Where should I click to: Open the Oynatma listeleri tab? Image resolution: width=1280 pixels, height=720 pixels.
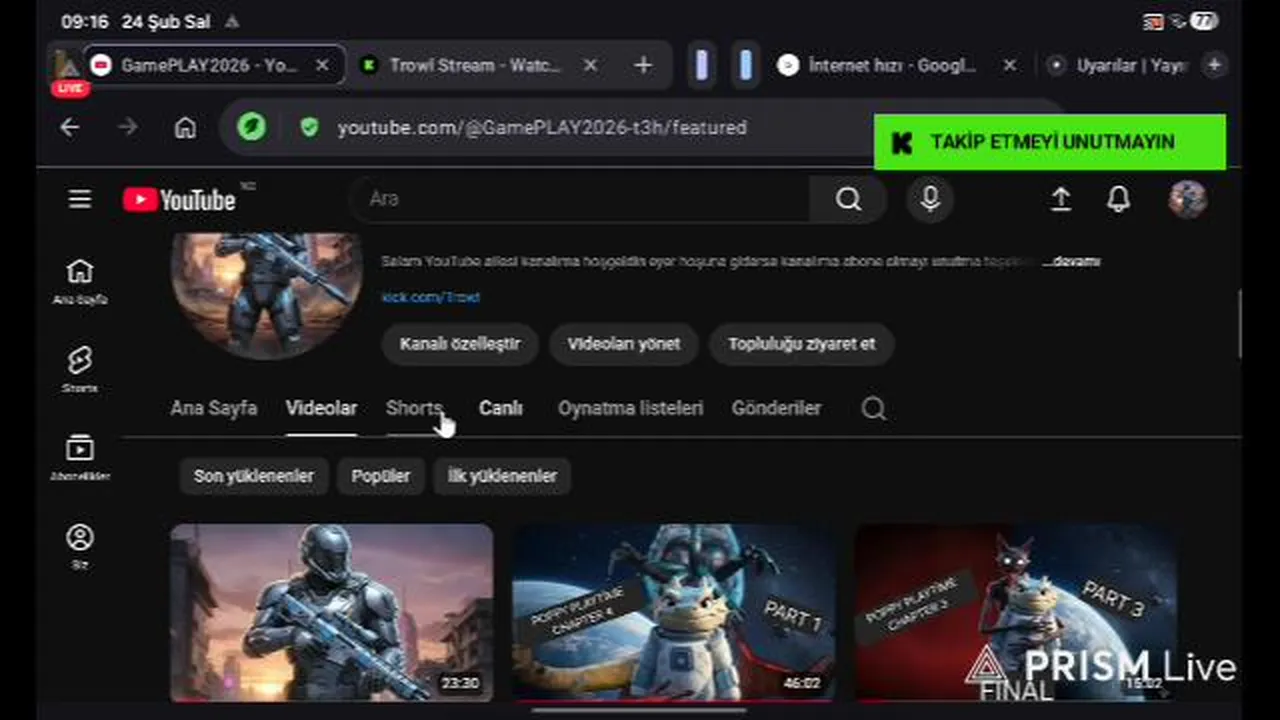click(x=630, y=408)
